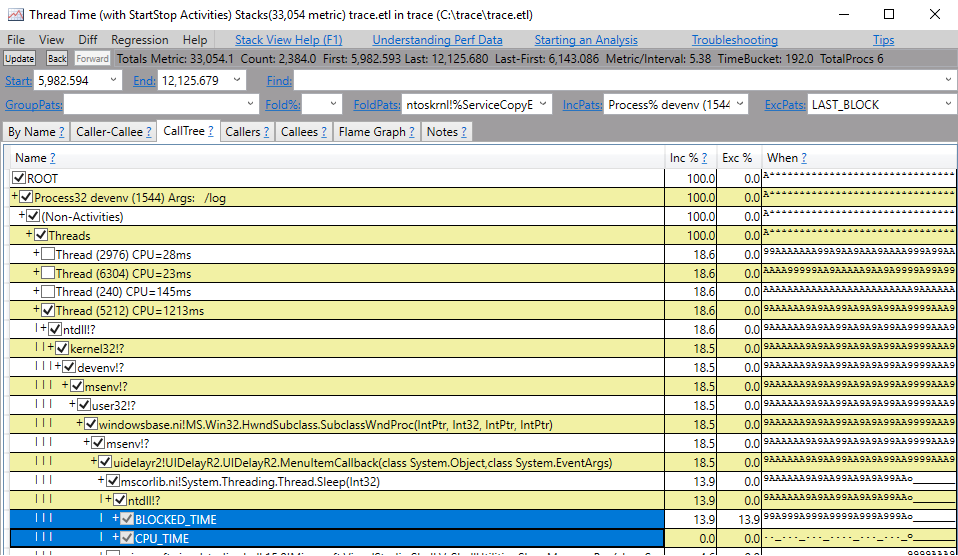Viewport: 958px width, 556px height.
Task: Click the Inc % column header
Action: 690,158
